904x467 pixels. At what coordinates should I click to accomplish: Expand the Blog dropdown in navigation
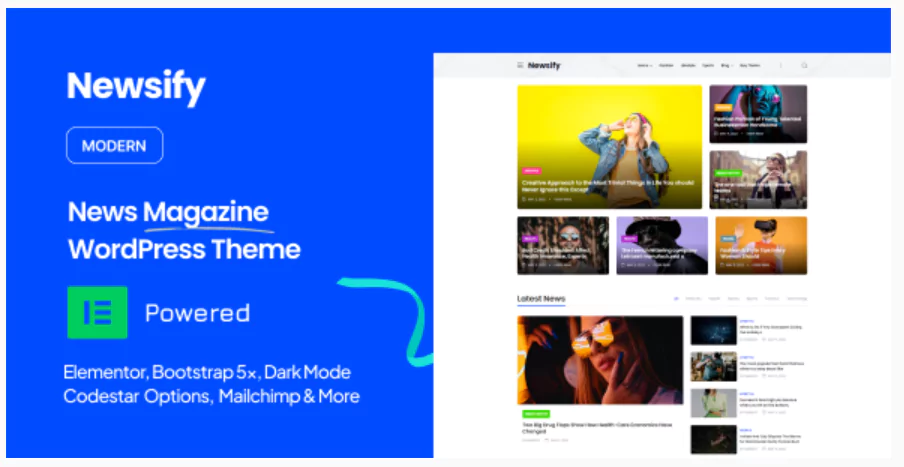click(726, 65)
